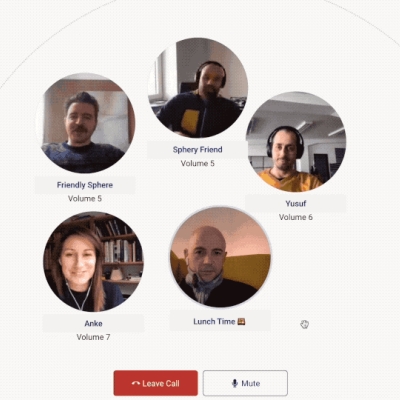Click the Sphery Friend name label
This screenshot has height=400, width=400.
198,150
